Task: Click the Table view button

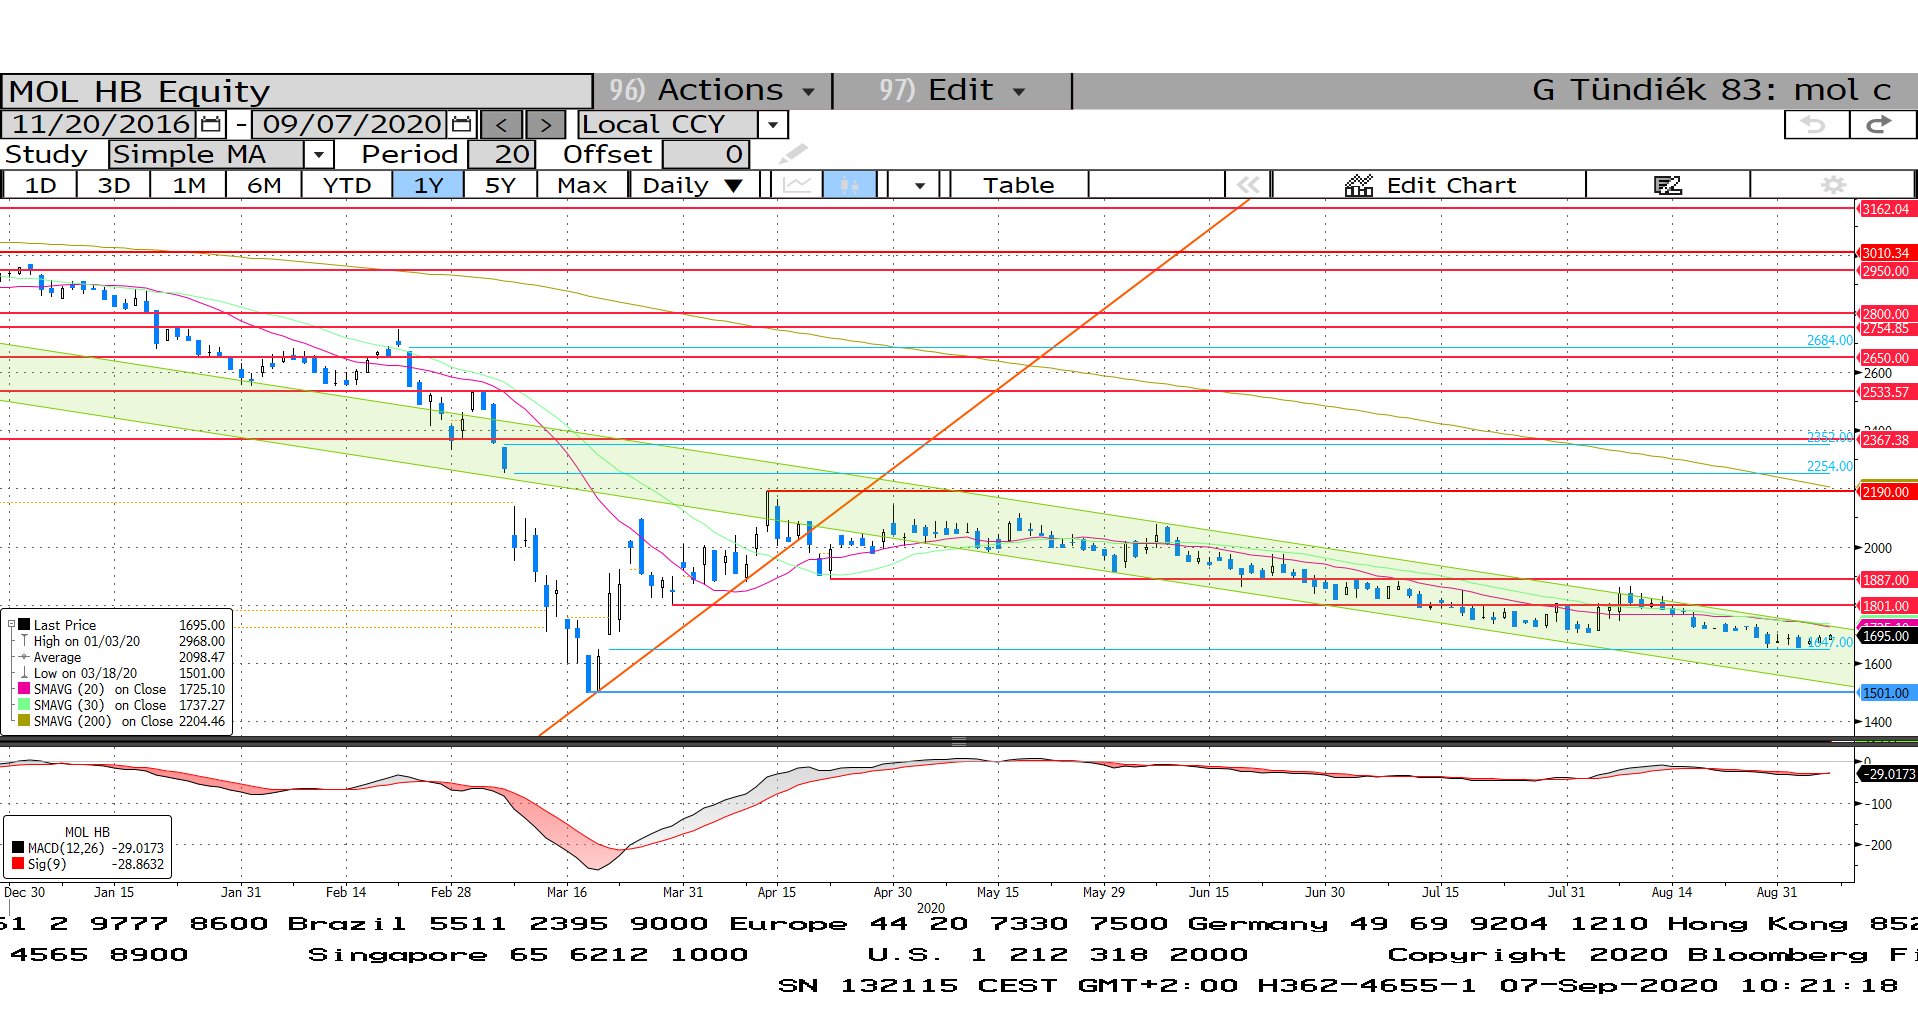Action: click(1018, 185)
